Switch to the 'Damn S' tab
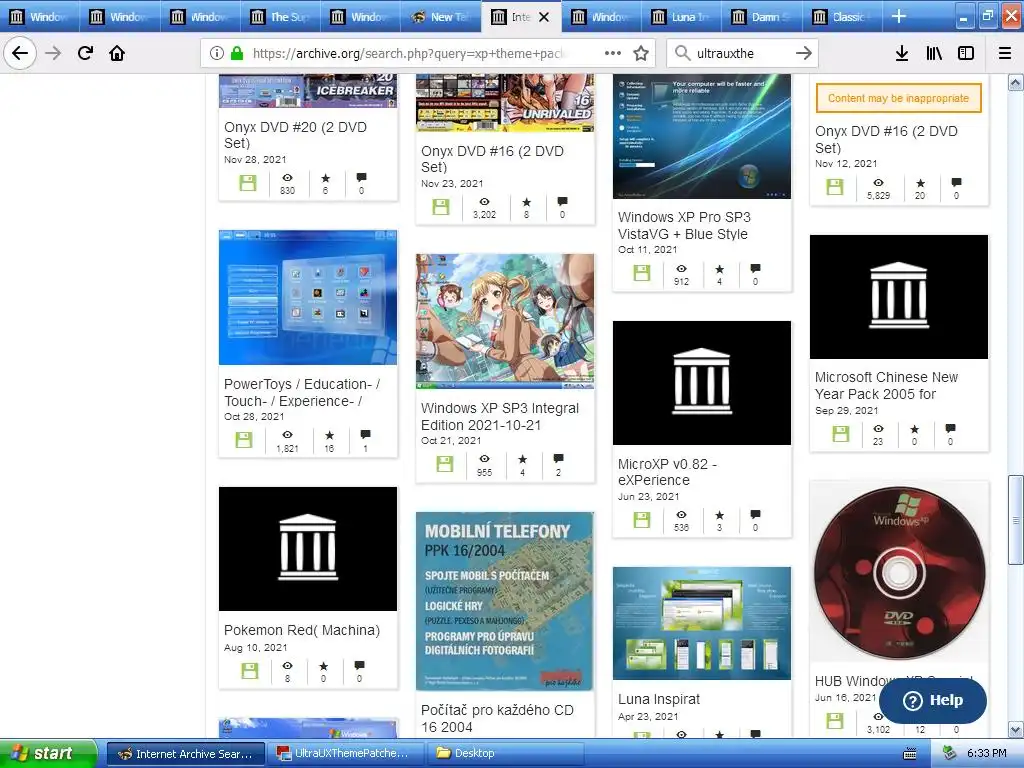The width and height of the screenshot is (1024, 768). [x=761, y=16]
